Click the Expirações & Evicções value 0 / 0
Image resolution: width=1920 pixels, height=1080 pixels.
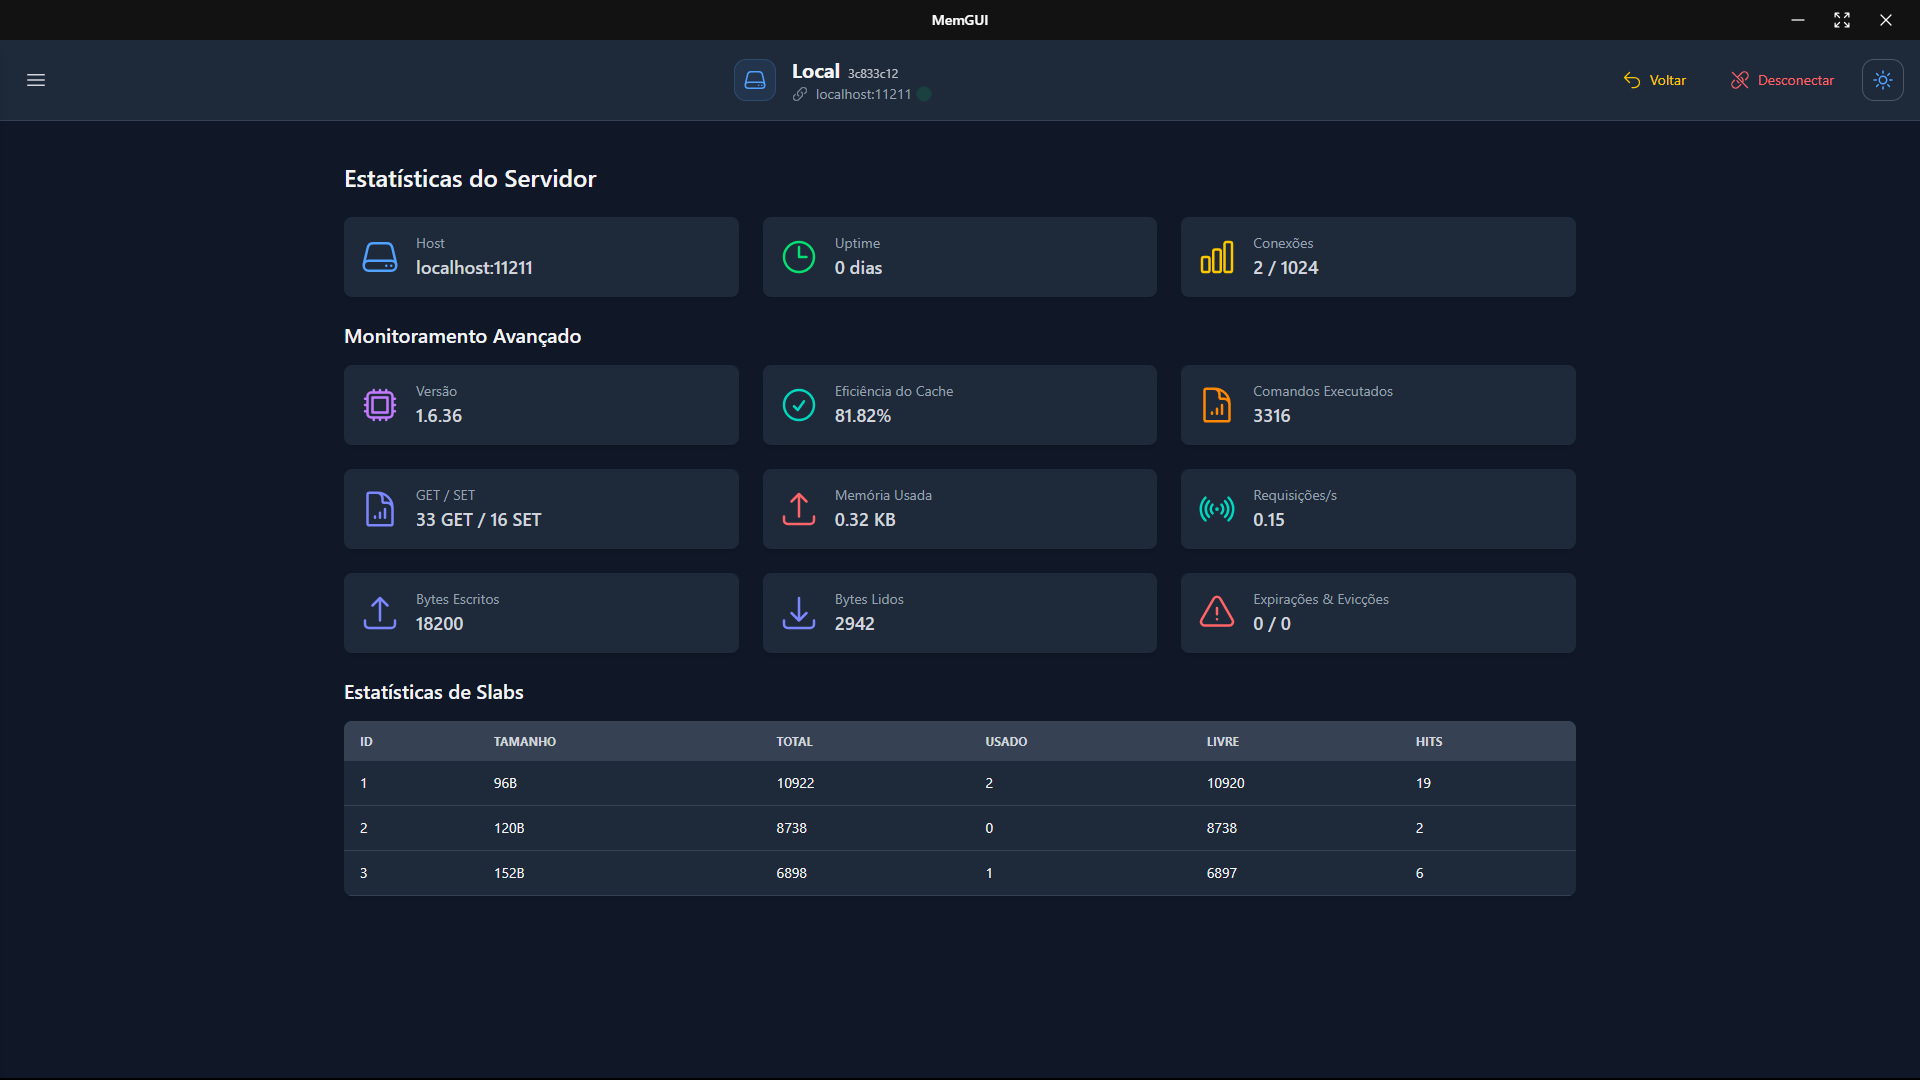tap(1272, 624)
